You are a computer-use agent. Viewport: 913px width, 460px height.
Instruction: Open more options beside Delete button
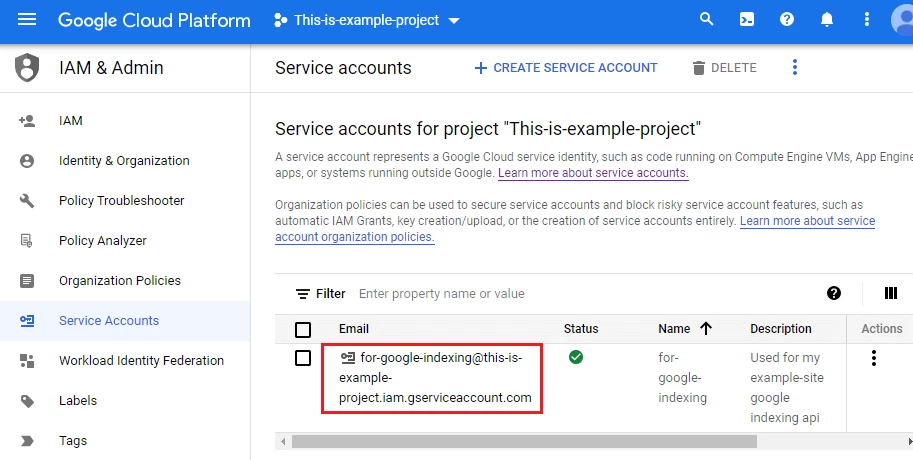[x=795, y=68]
